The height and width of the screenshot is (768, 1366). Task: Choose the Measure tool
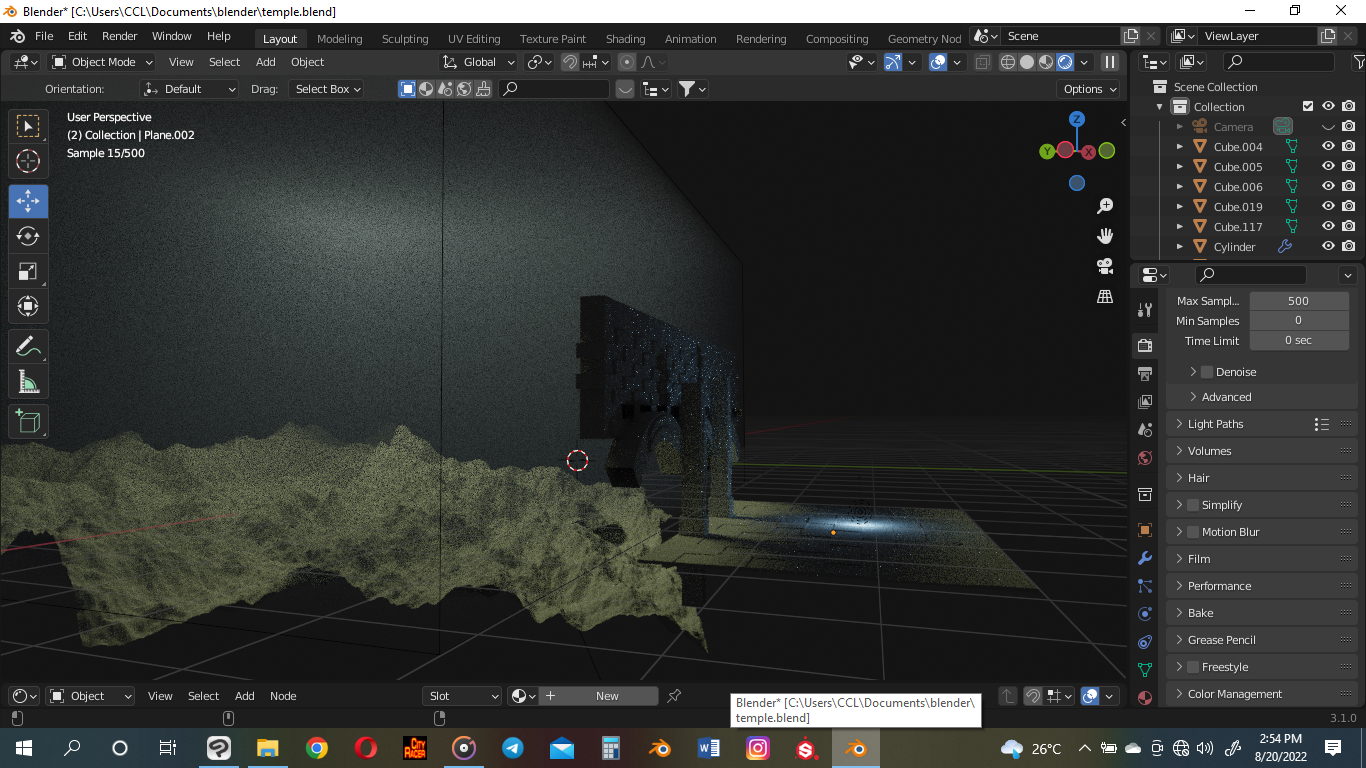pos(28,382)
